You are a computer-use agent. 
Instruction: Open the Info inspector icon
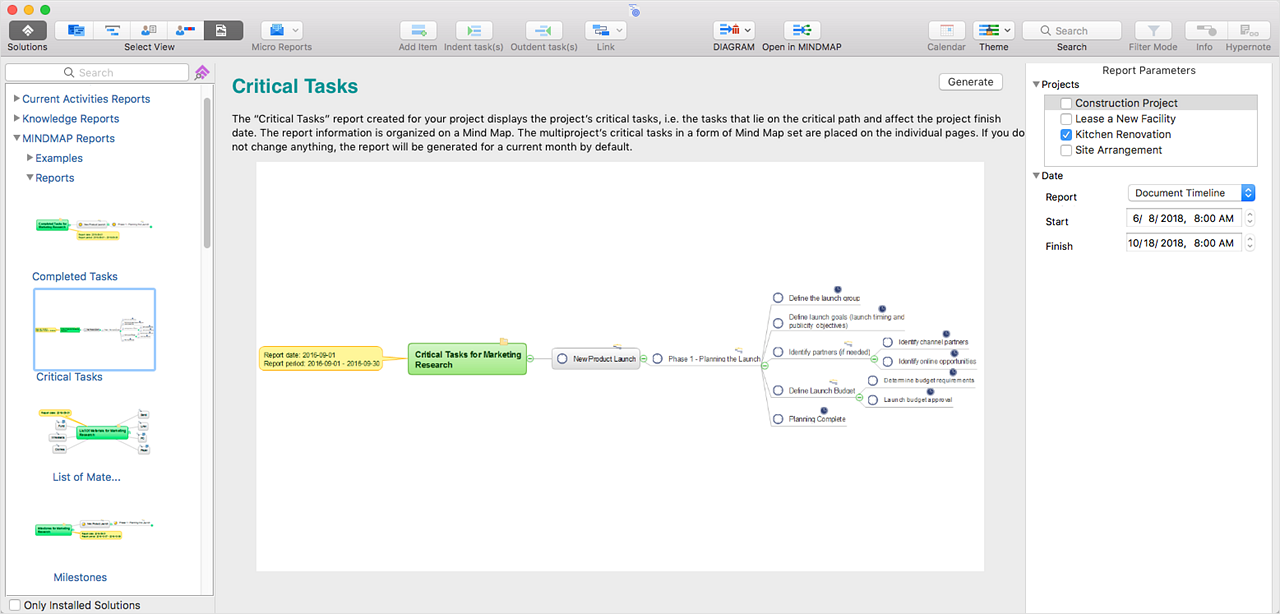1204,30
